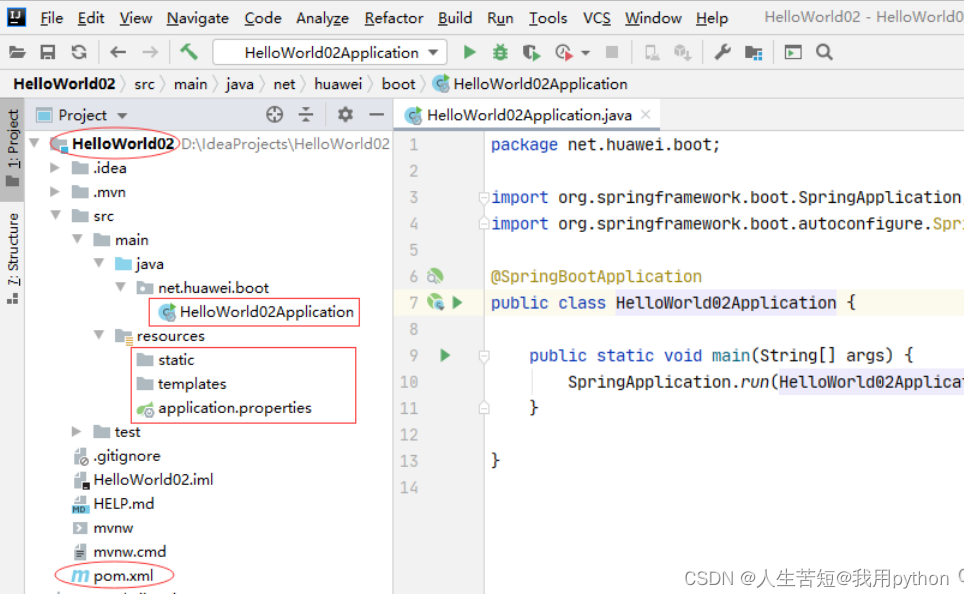Expand the .mvn folder
Viewport: 964px width, 598px height.
[x=55, y=192]
